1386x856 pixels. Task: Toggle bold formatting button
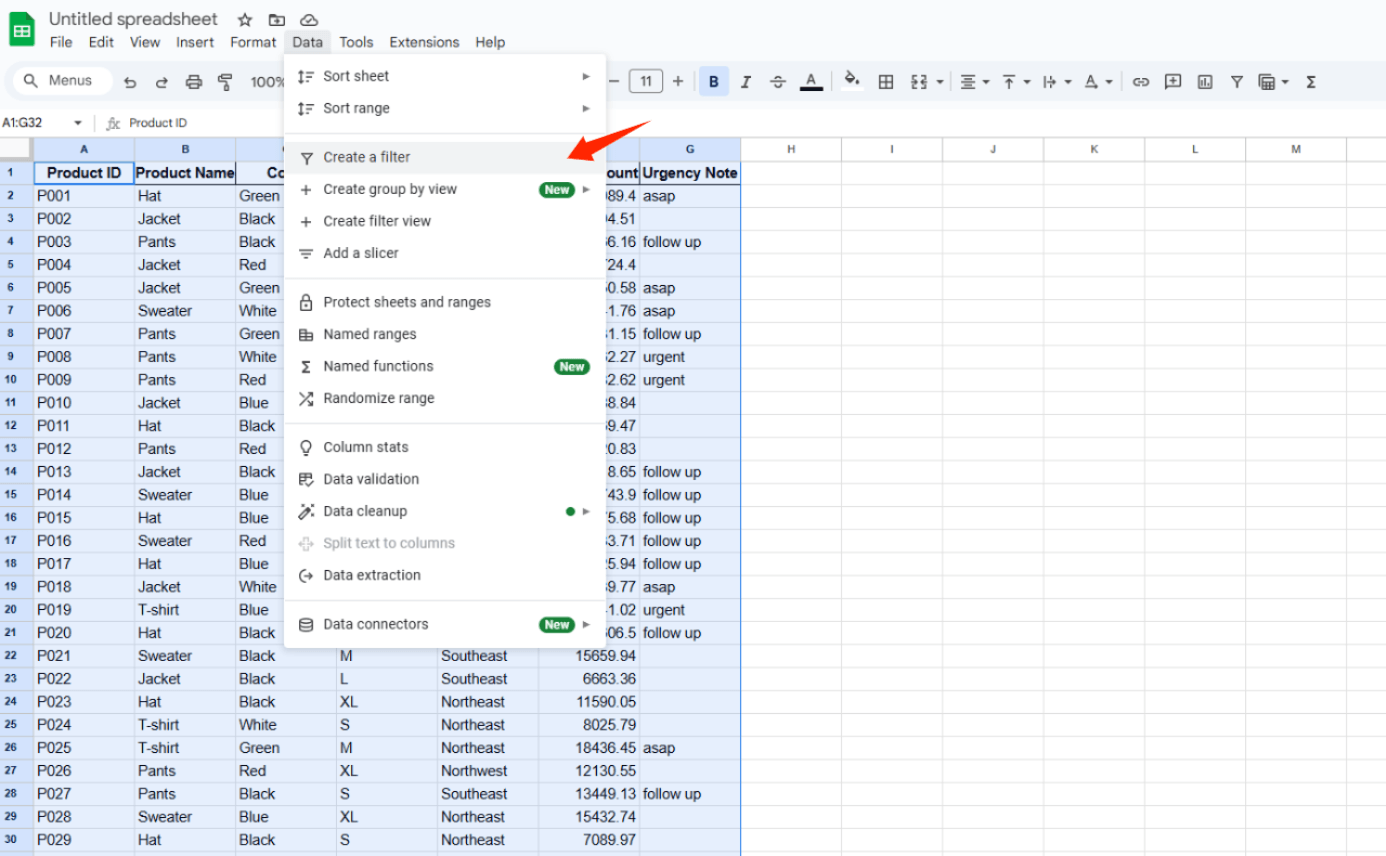[x=713, y=82]
